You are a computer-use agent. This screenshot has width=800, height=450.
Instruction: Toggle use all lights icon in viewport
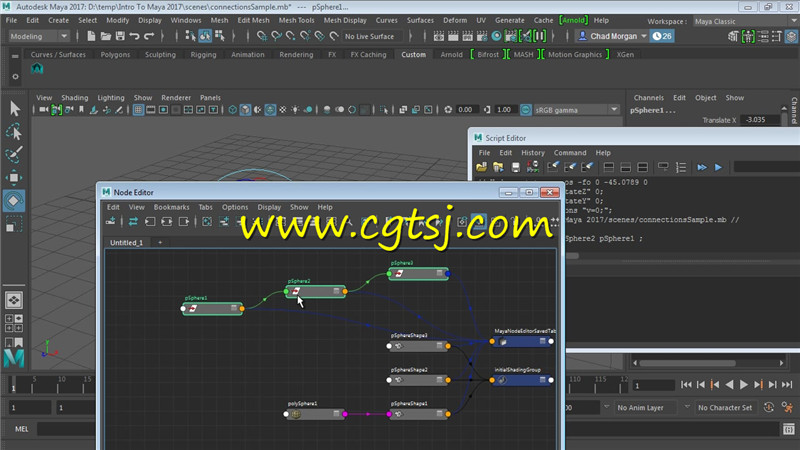point(295,110)
